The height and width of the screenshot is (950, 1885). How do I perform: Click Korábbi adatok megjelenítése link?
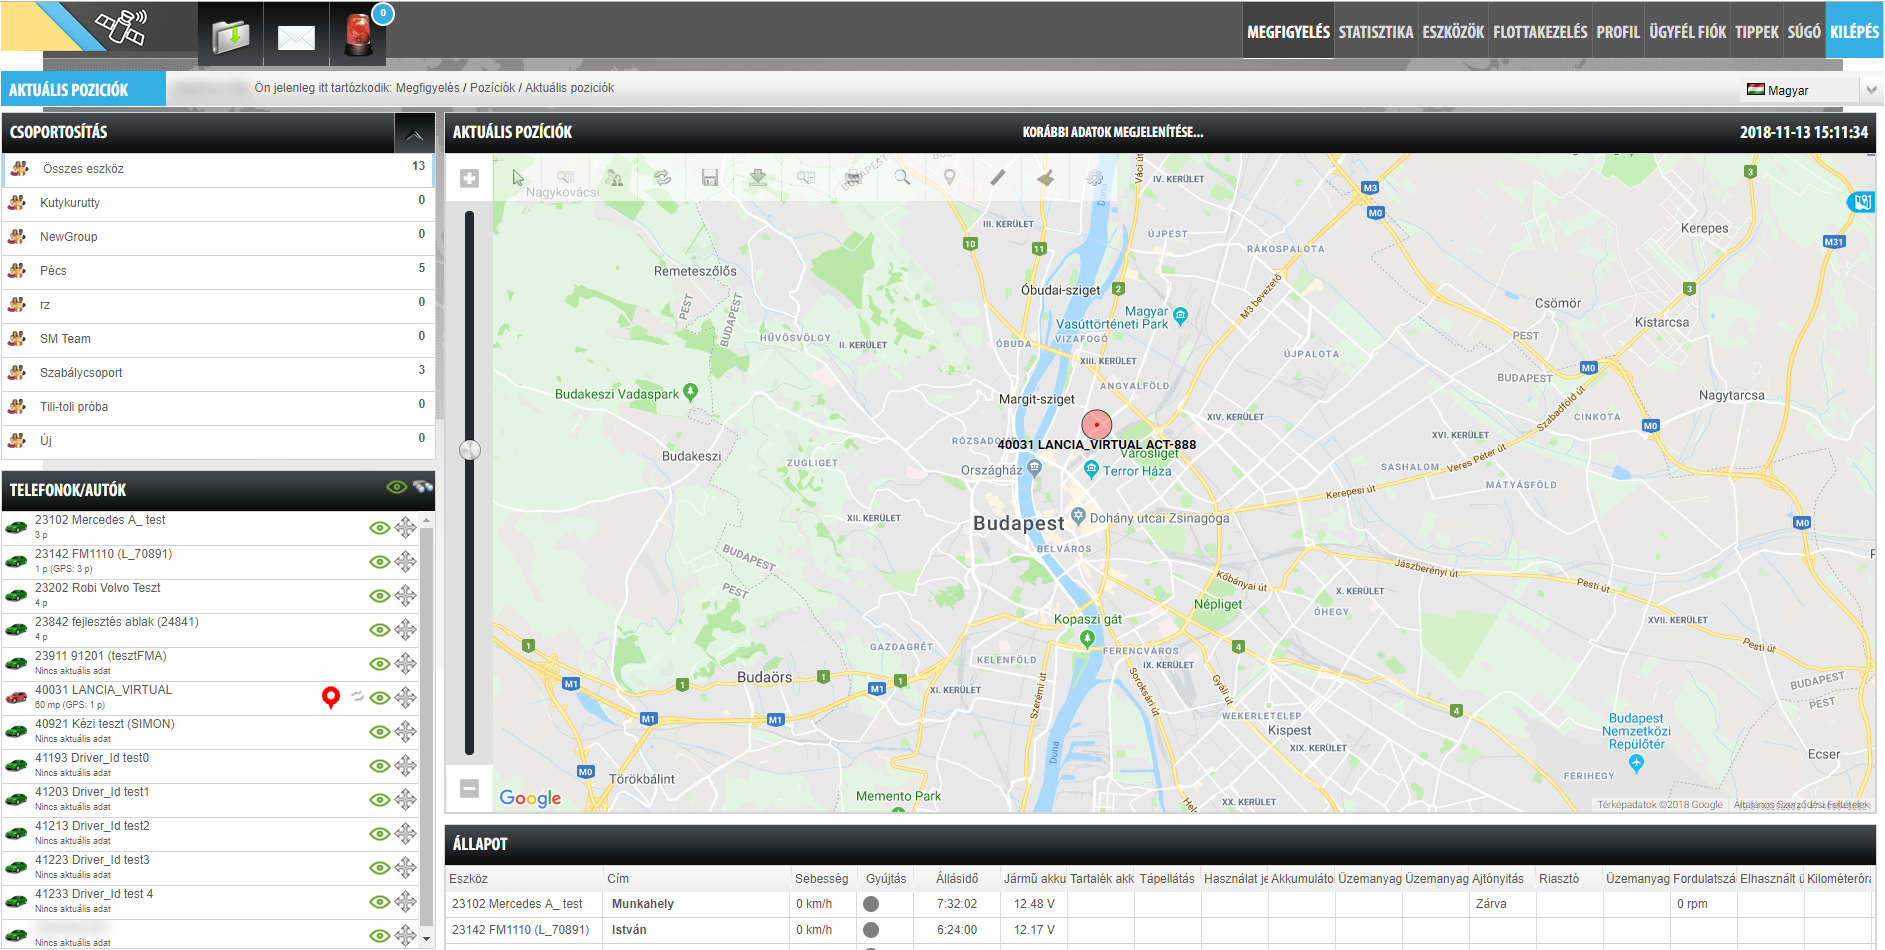click(1112, 132)
